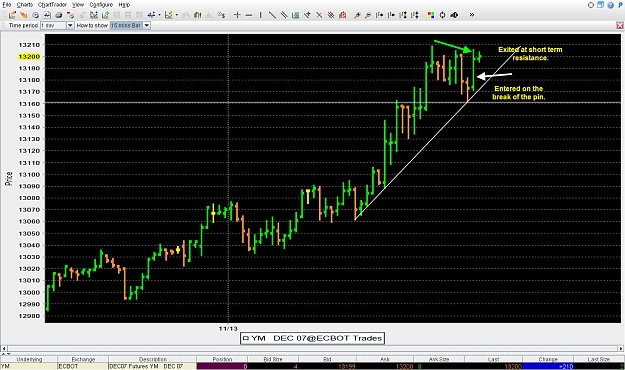Click the green add-chart plus icon

94,15
